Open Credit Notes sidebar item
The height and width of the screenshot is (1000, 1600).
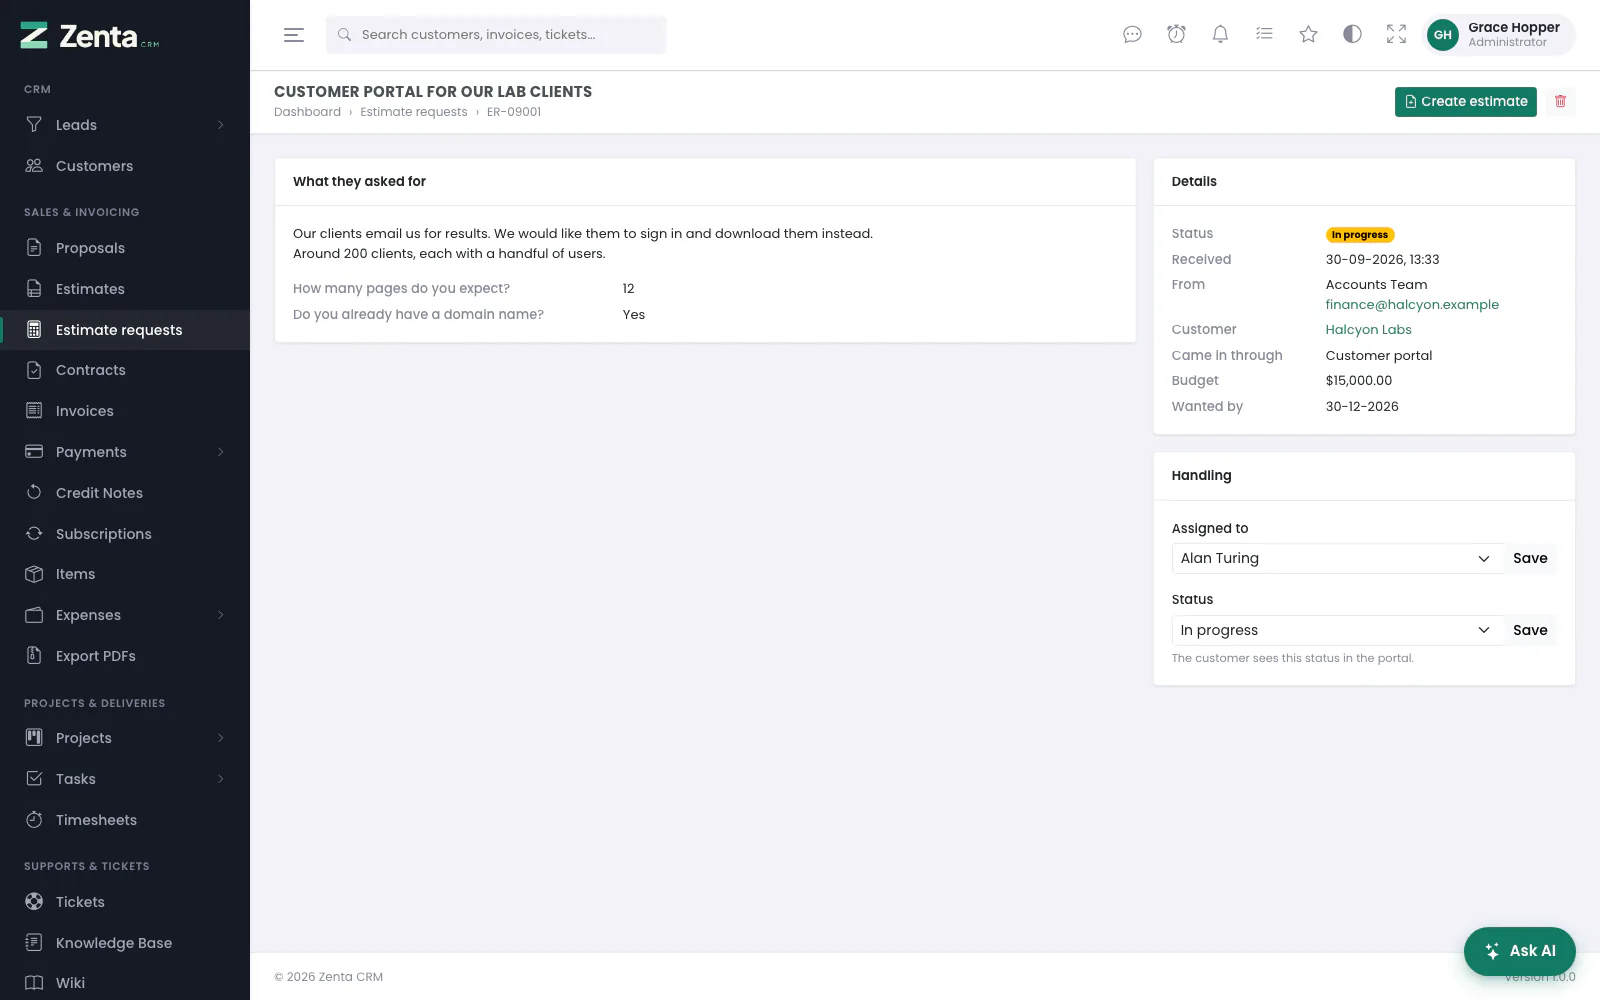[125, 493]
